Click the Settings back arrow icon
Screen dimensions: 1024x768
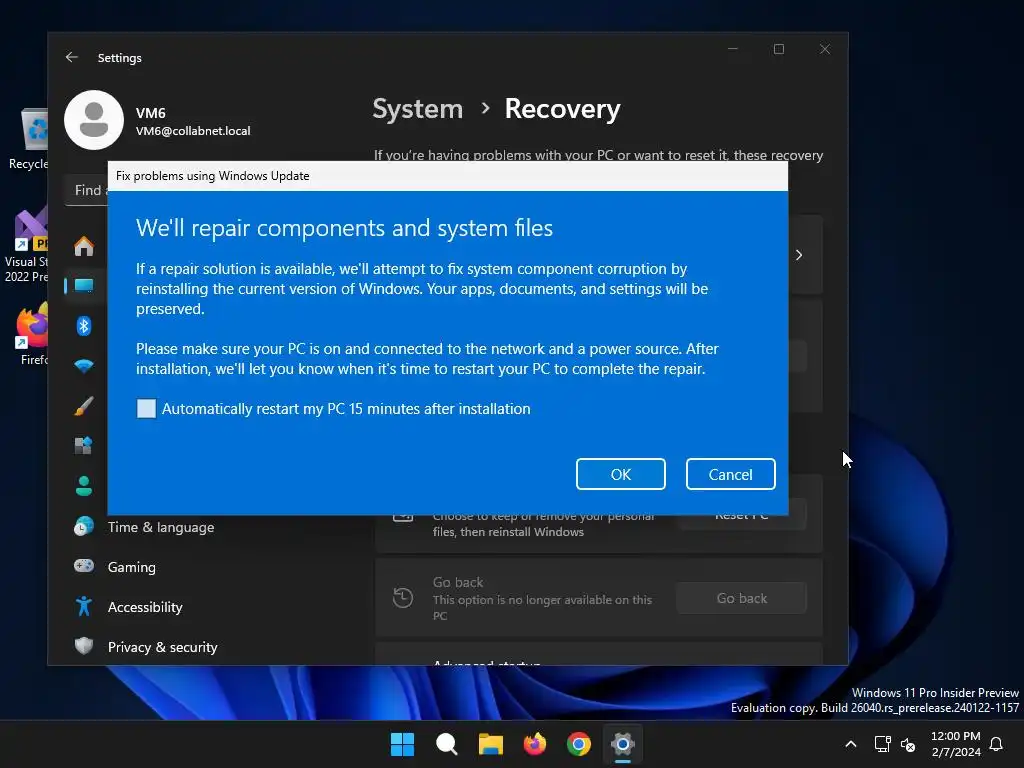coord(72,57)
